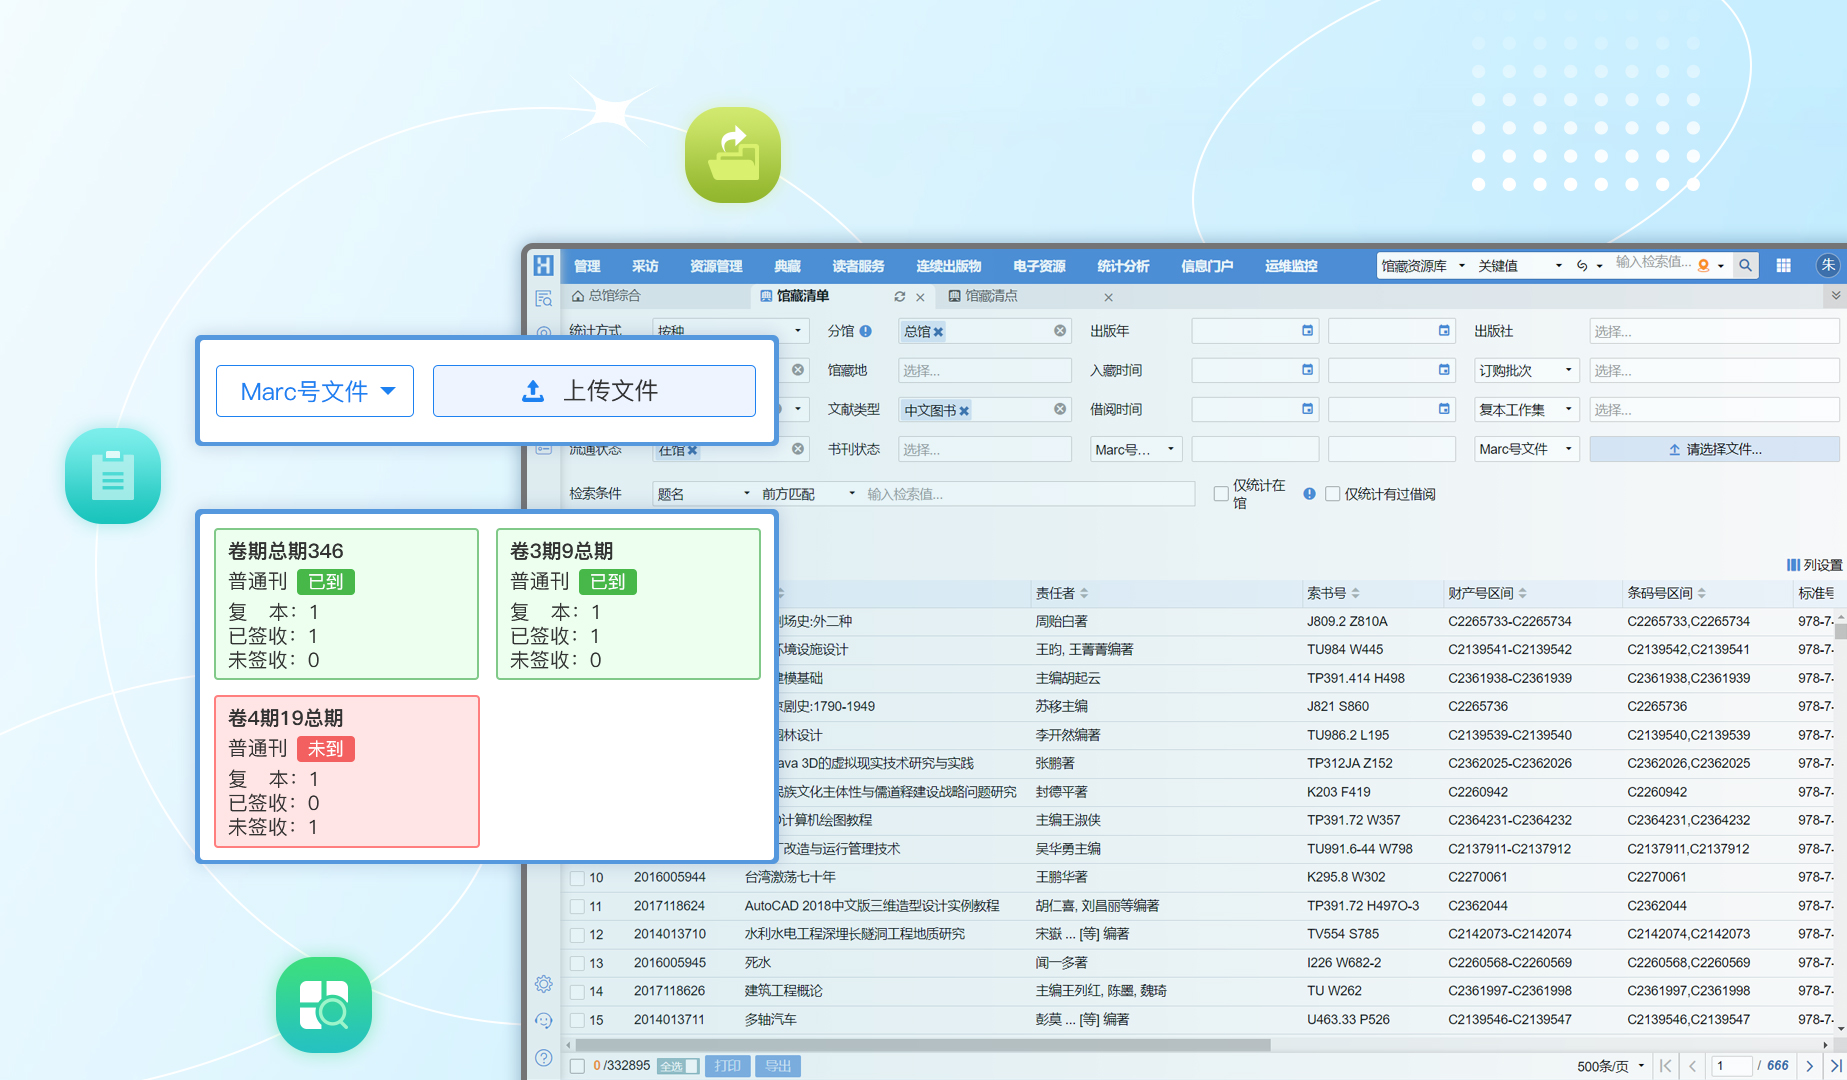Image resolution: width=1847 pixels, height=1080 pixels.
Task: Click the horizontal scrollbar under the table
Action: pos(920,1045)
